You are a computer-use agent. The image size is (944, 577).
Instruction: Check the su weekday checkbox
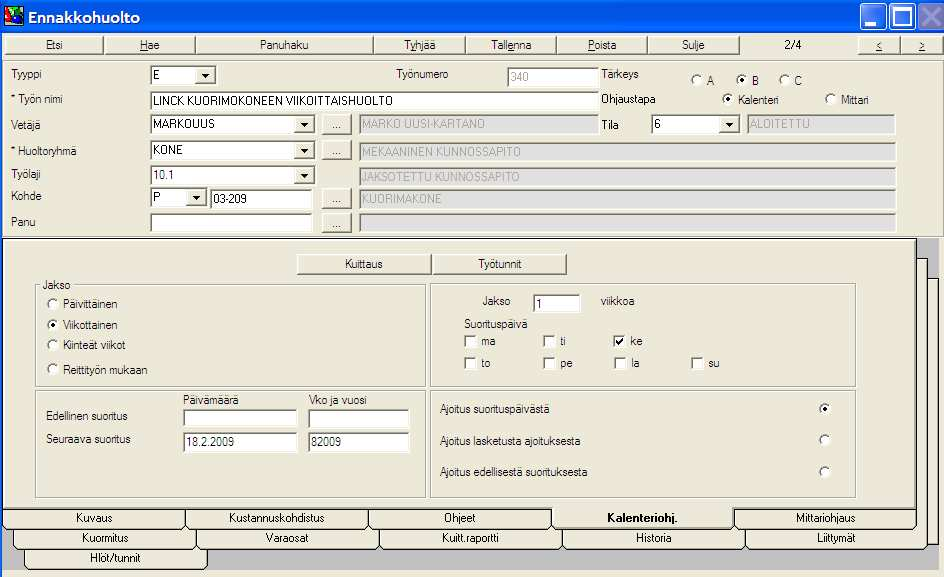(x=697, y=363)
